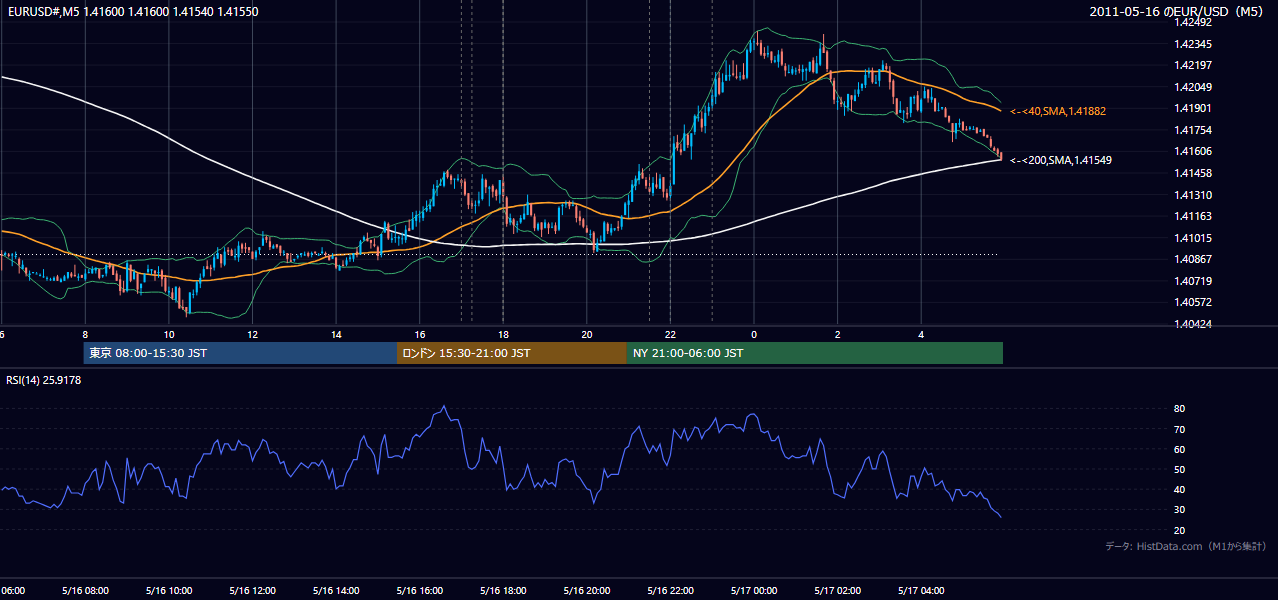Click price axis value 1.40424
The image size is (1278, 600).
point(1193,324)
